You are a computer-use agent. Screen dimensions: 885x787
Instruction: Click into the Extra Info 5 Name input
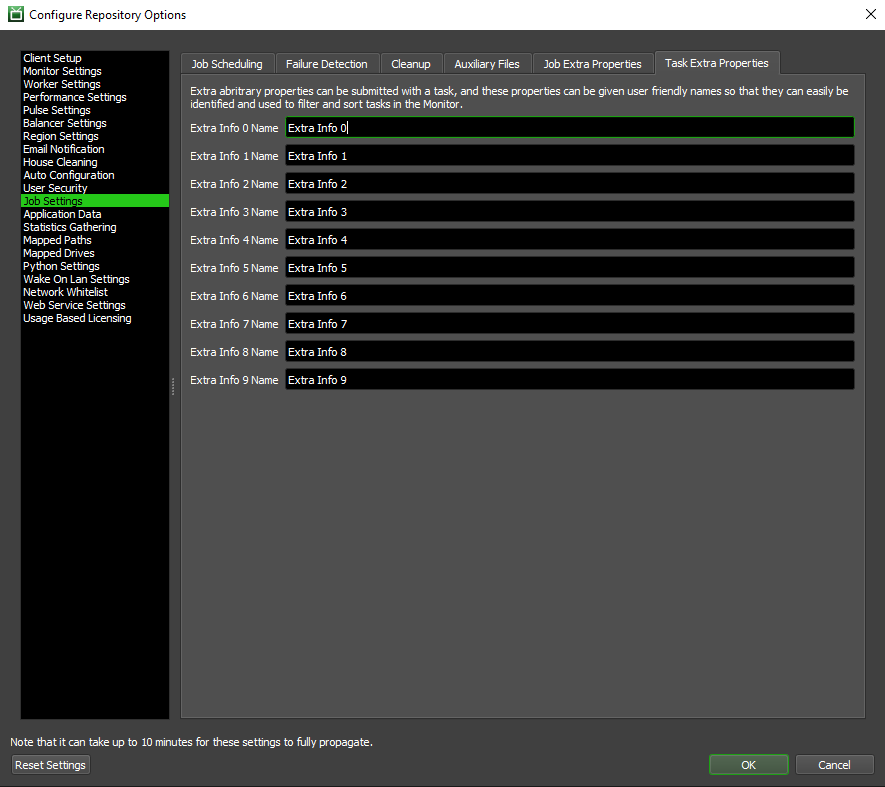point(569,268)
